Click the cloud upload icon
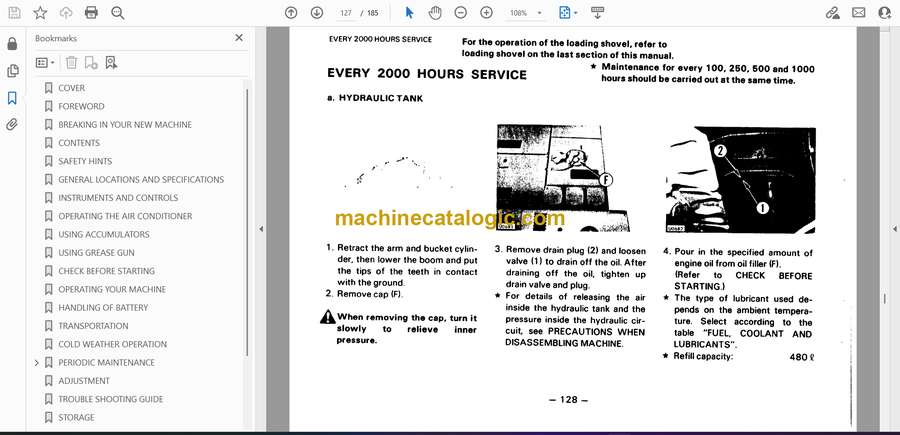The height and width of the screenshot is (435, 900). [x=66, y=13]
